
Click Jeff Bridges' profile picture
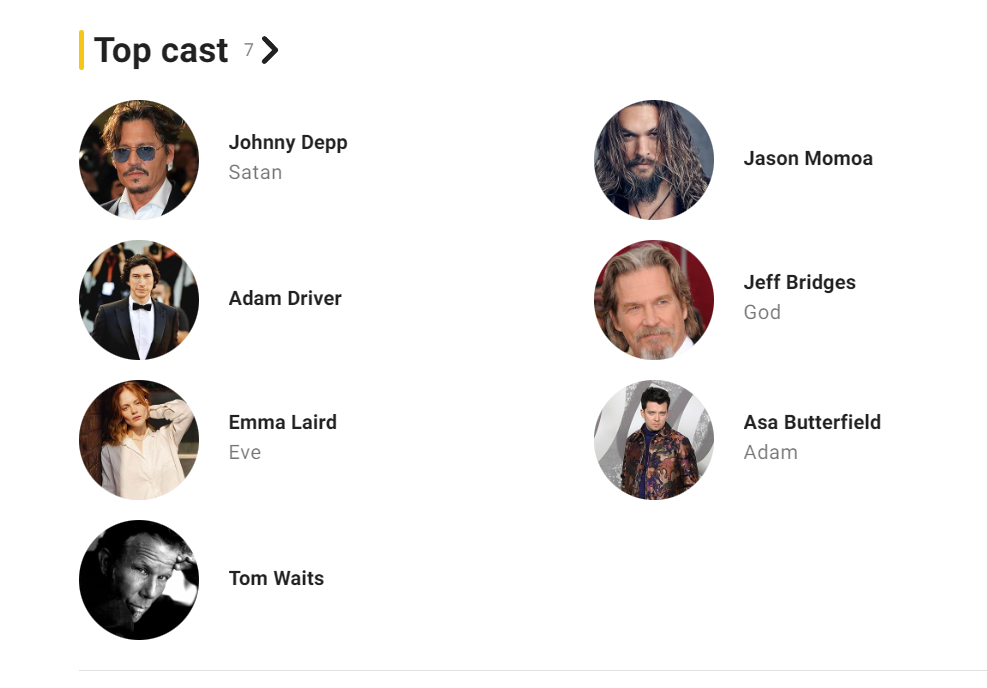point(654,299)
